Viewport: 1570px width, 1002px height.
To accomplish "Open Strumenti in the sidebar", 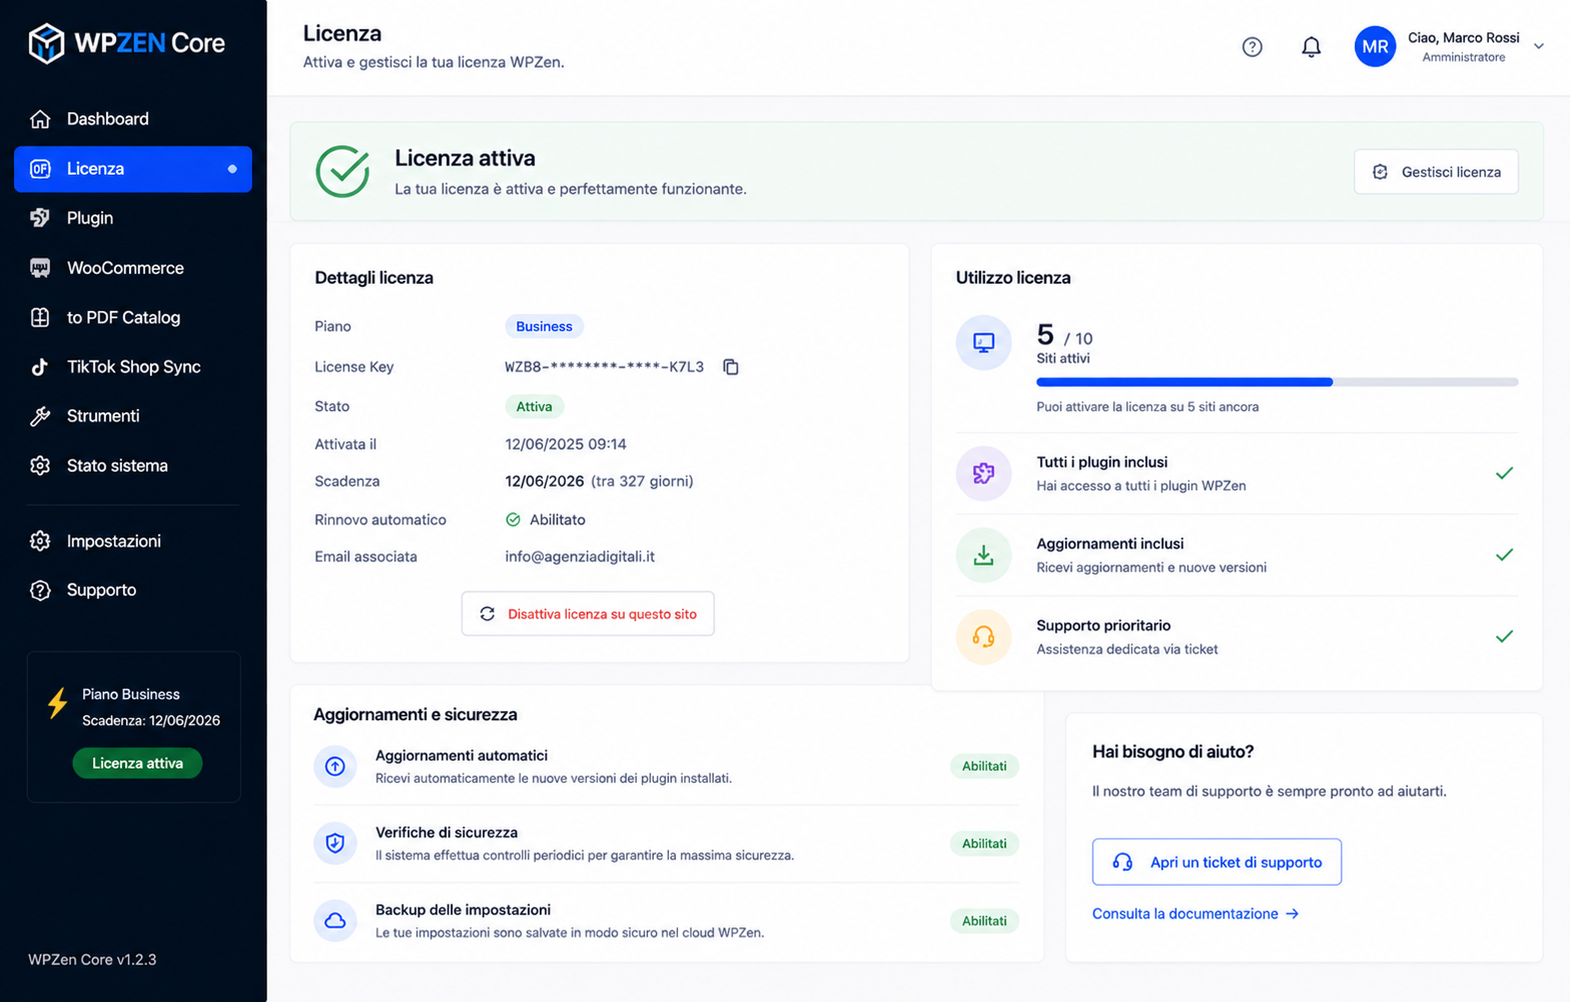I will (x=133, y=416).
